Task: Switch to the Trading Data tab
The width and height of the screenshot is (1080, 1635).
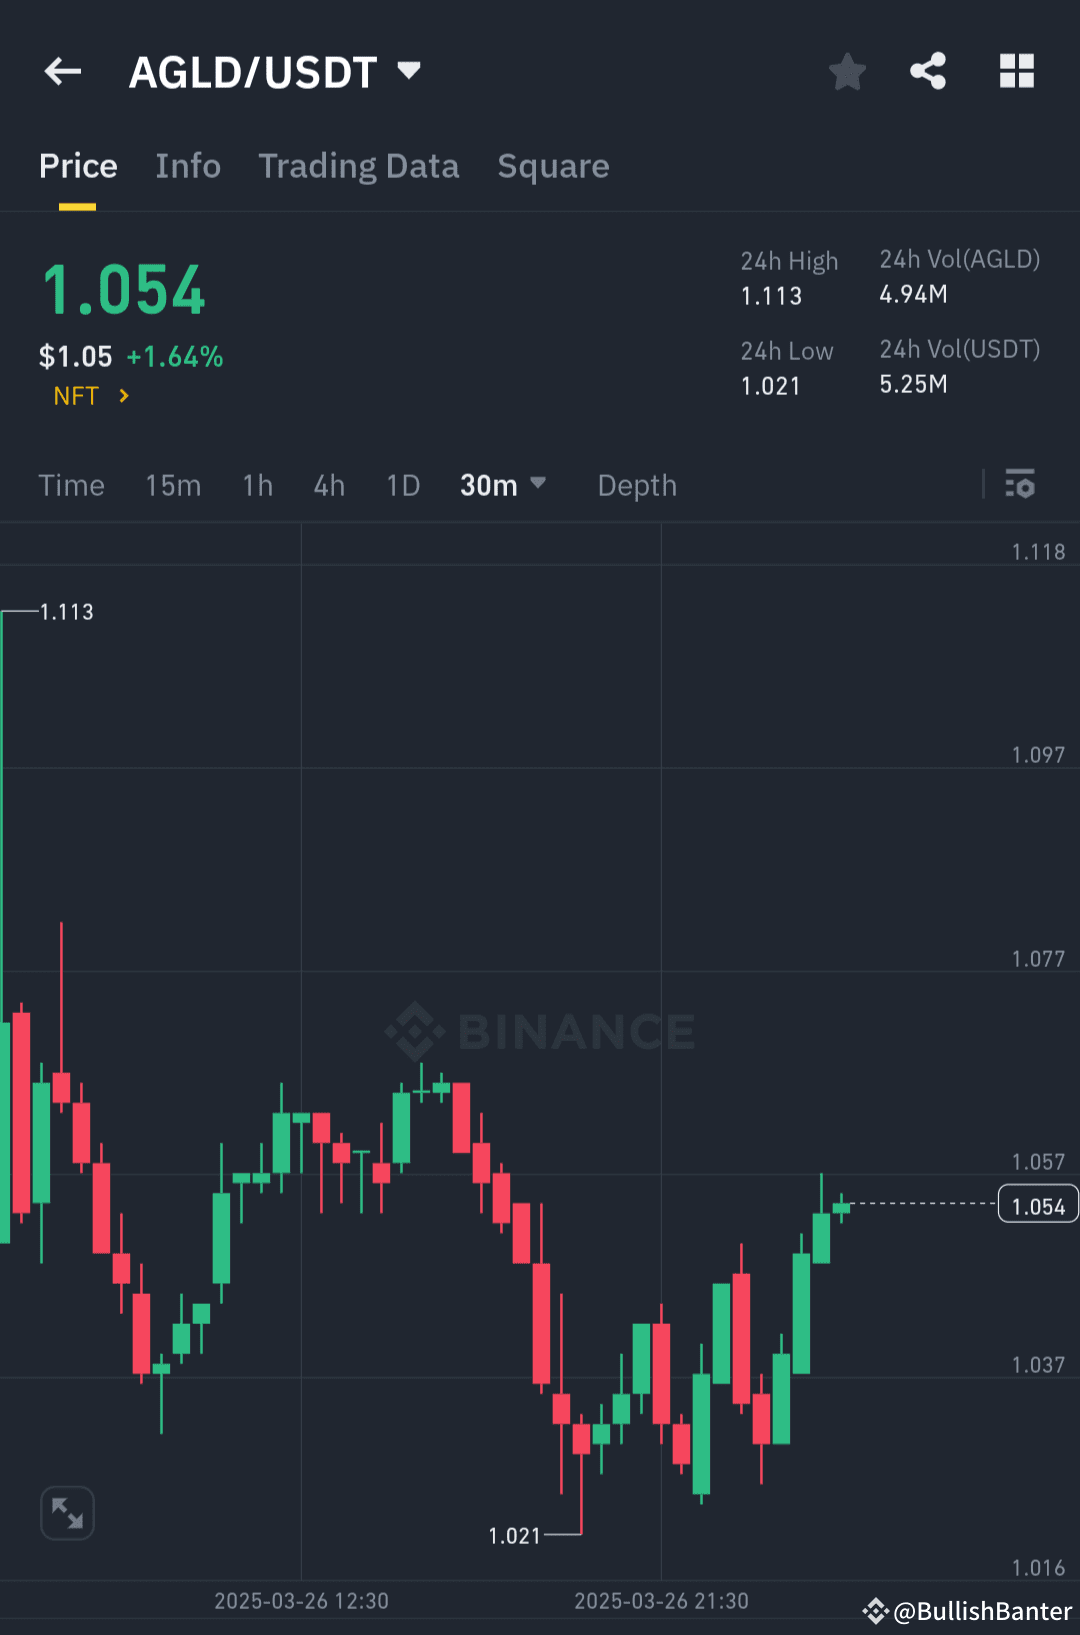Action: click(x=359, y=166)
